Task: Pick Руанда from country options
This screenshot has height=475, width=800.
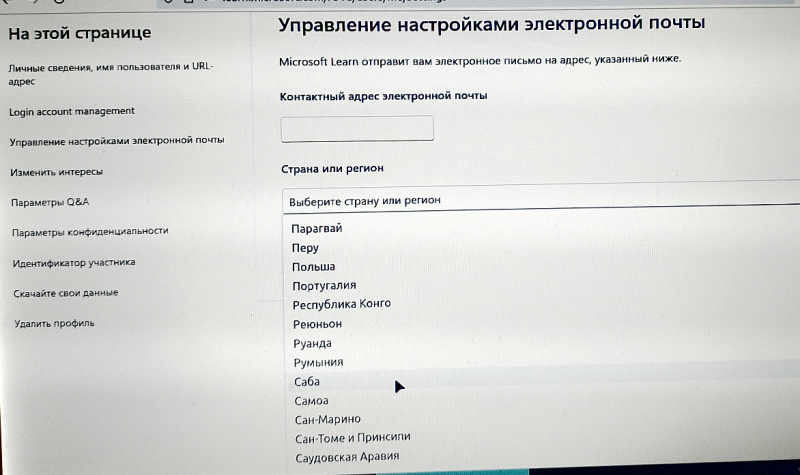Action: click(x=312, y=343)
